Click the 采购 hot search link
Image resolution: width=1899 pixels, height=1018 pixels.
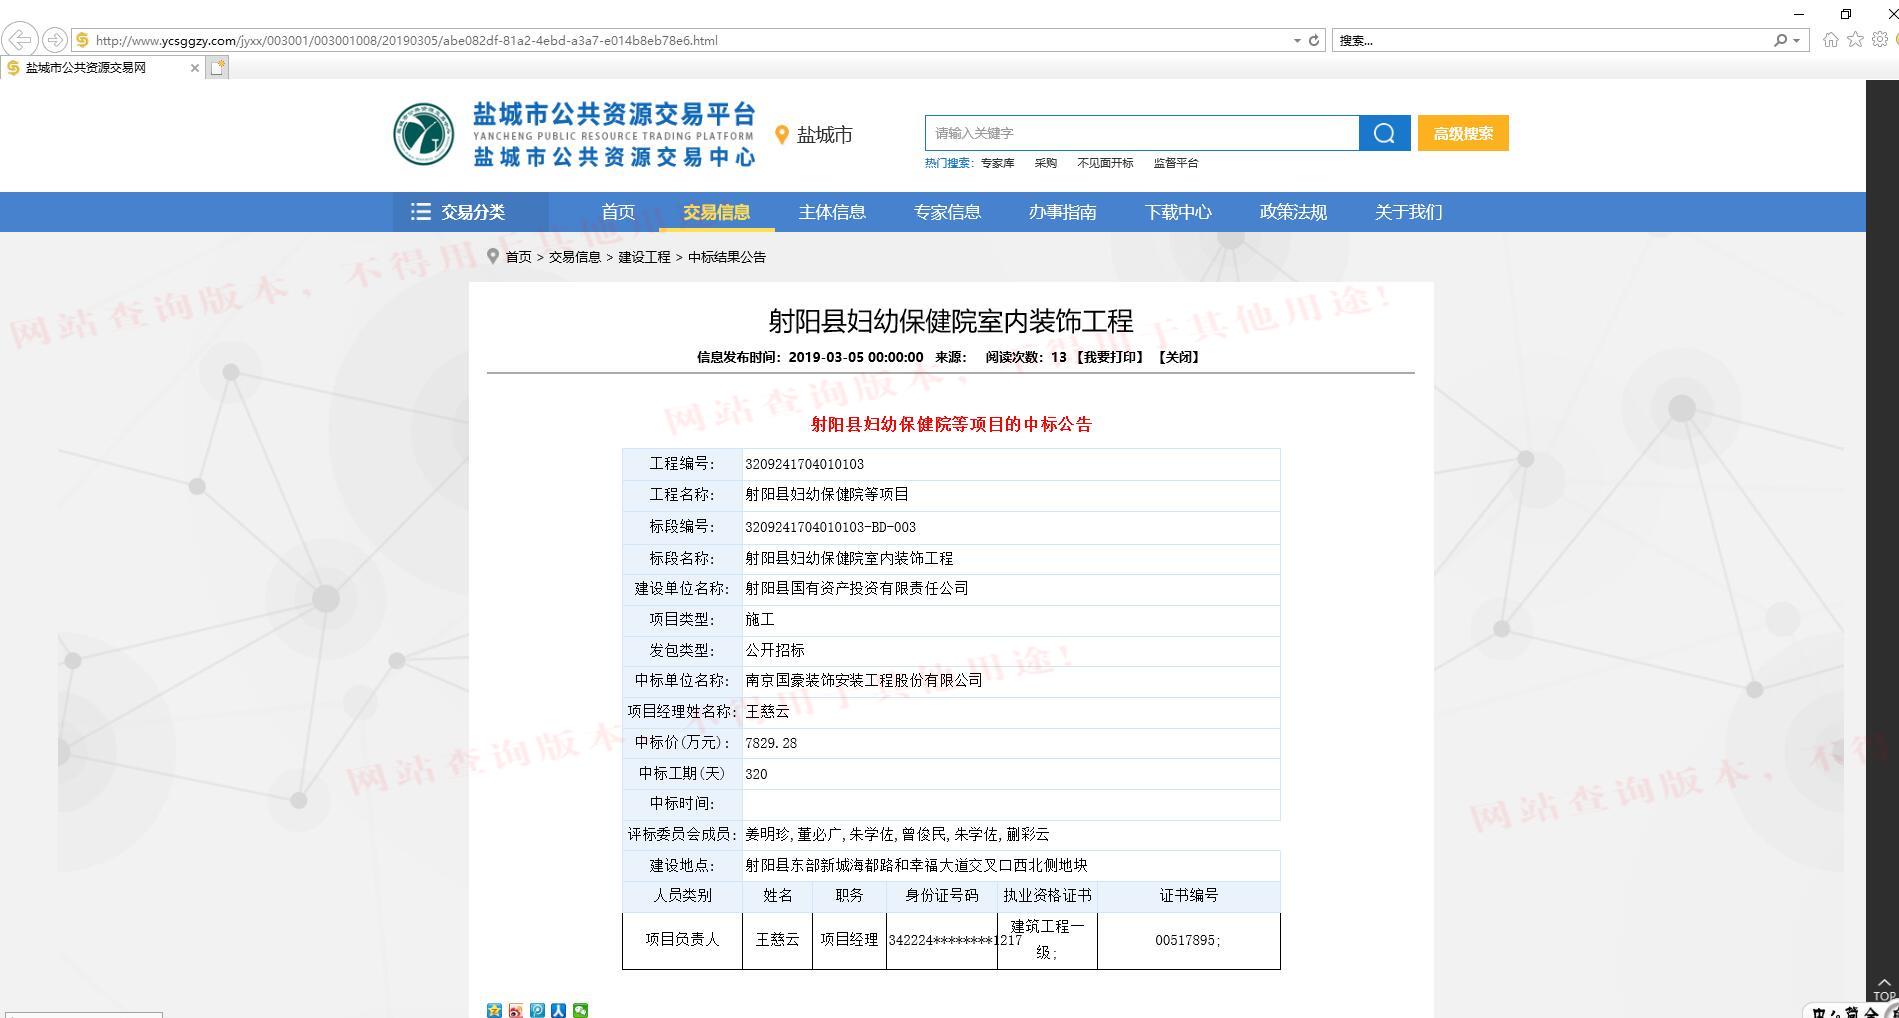click(x=1046, y=163)
